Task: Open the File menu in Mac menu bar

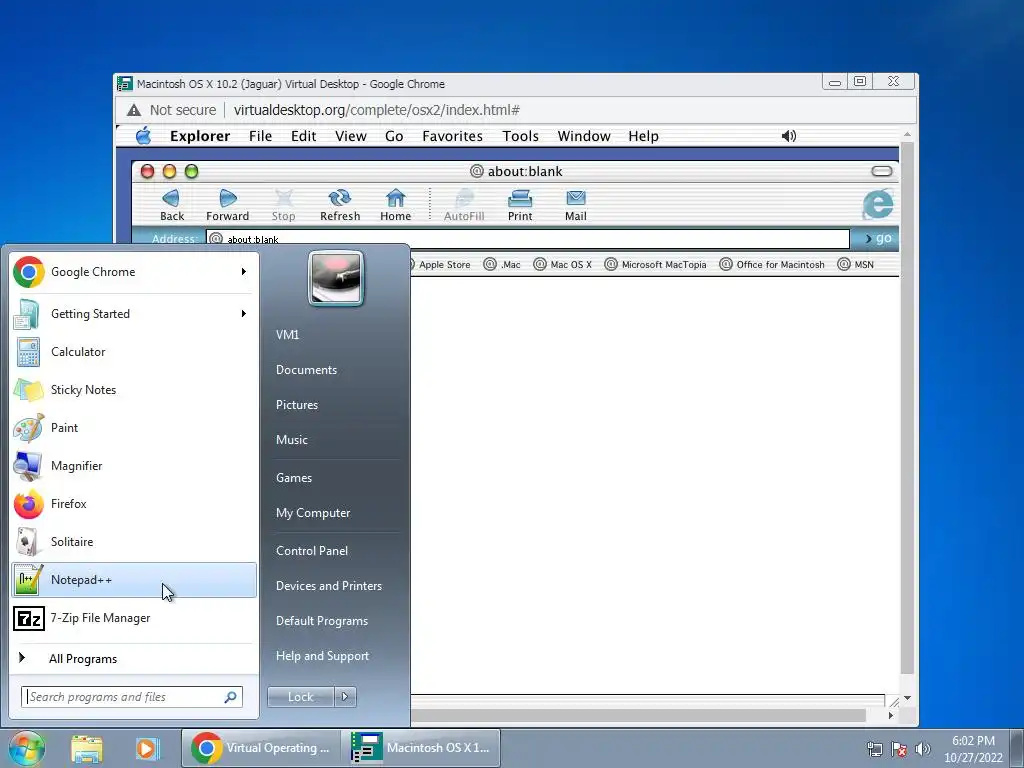Action: pos(260,136)
